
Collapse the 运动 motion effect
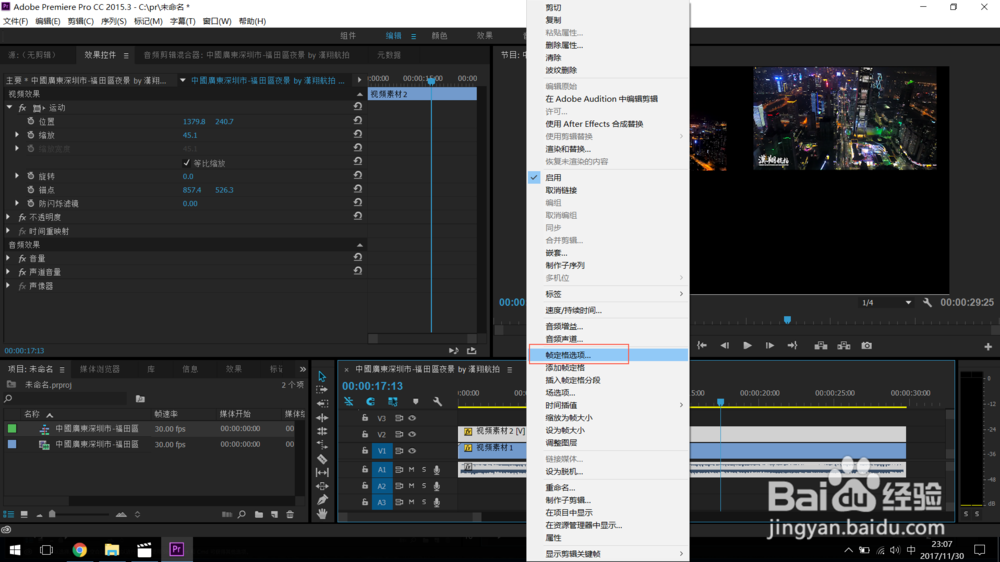click(x=9, y=107)
